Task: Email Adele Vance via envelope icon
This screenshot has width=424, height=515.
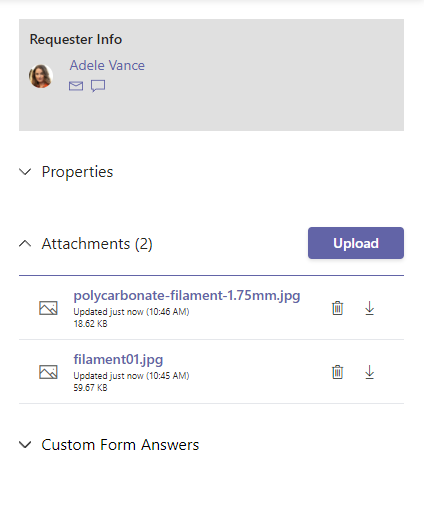Action: (x=76, y=86)
